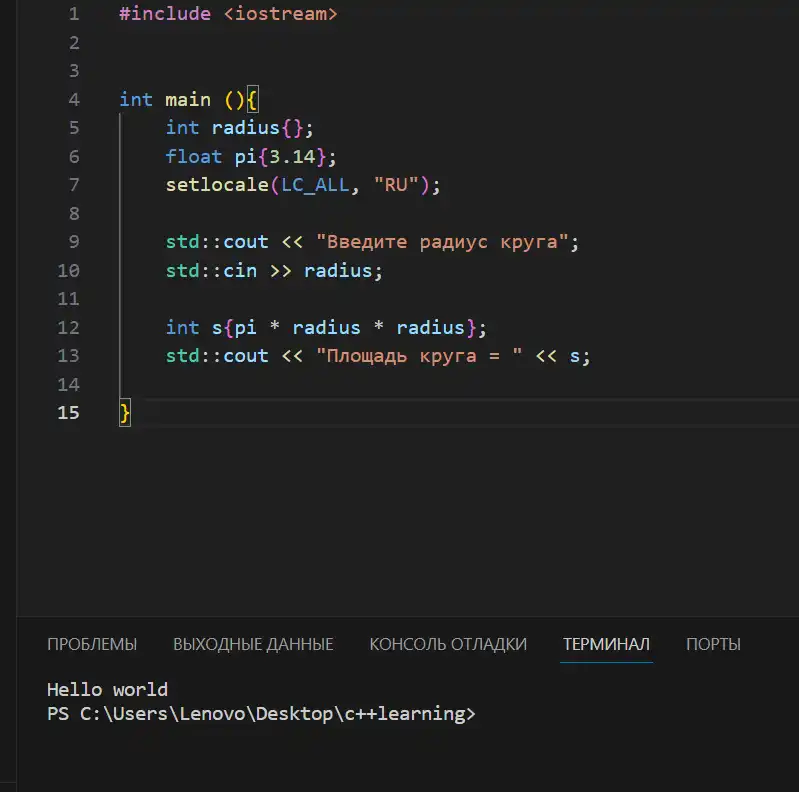This screenshot has height=792, width=799.
Task: Place cursor on '#include <iostream>' line
Action: click(x=228, y=14)
